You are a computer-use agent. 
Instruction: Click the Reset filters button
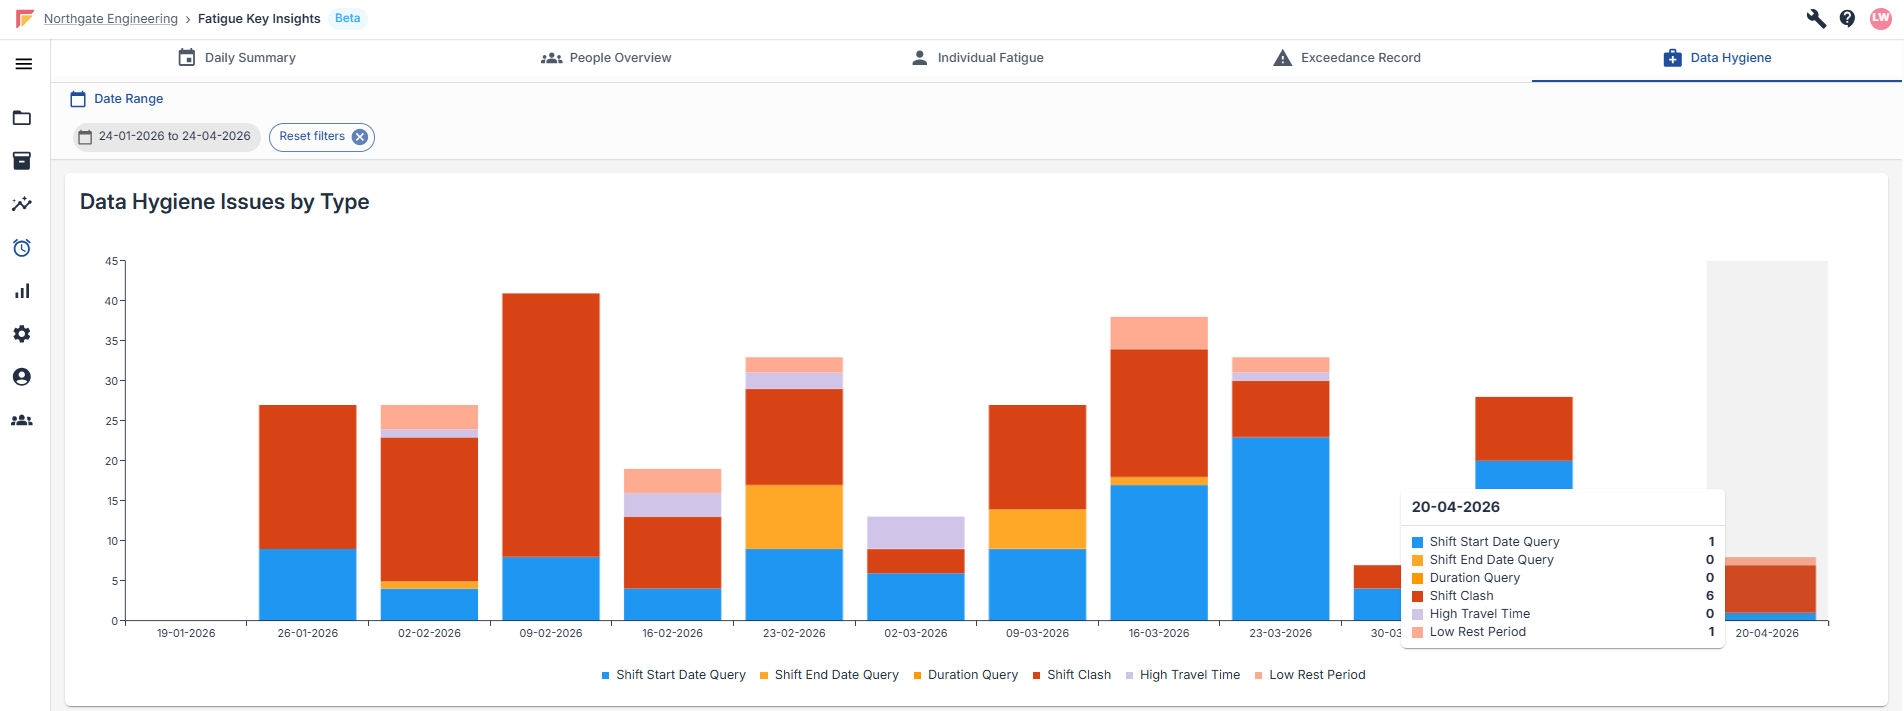click(x=322, y=137)
